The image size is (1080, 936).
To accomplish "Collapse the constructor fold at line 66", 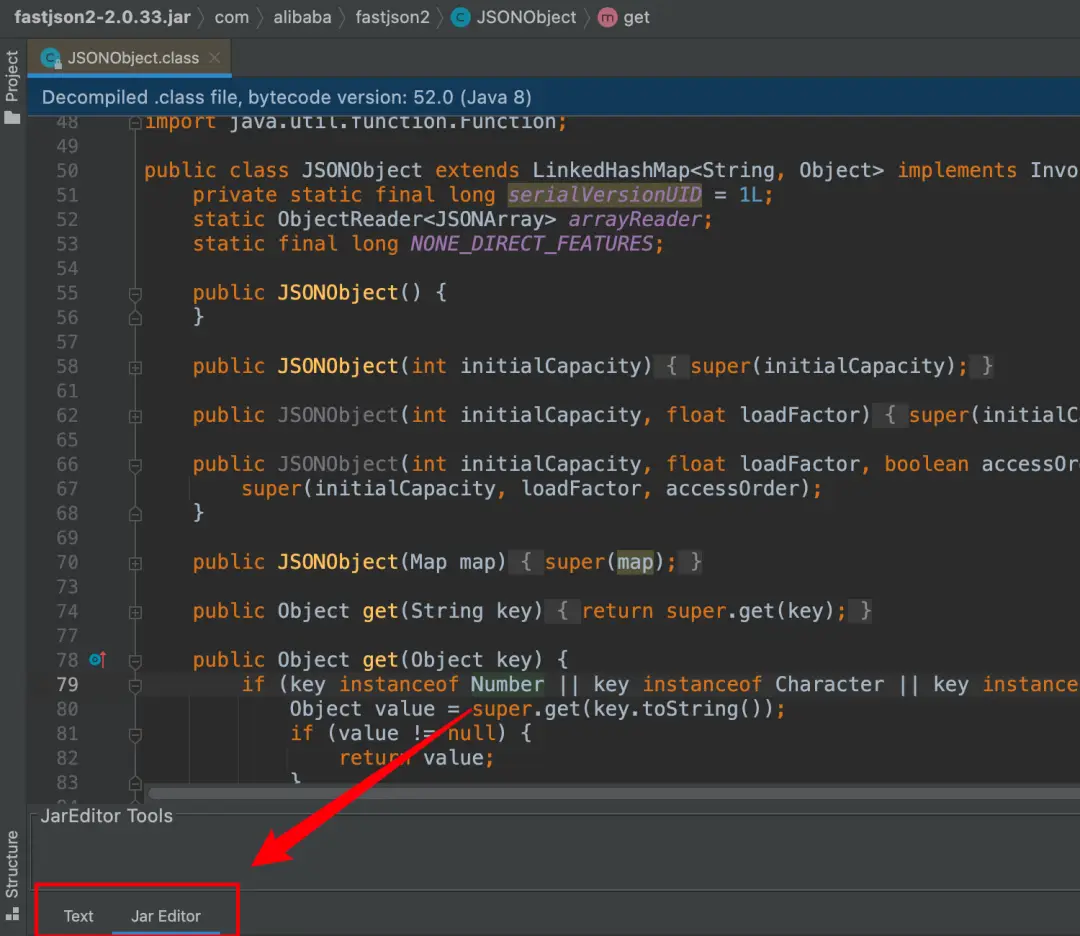I will [135, 466].
